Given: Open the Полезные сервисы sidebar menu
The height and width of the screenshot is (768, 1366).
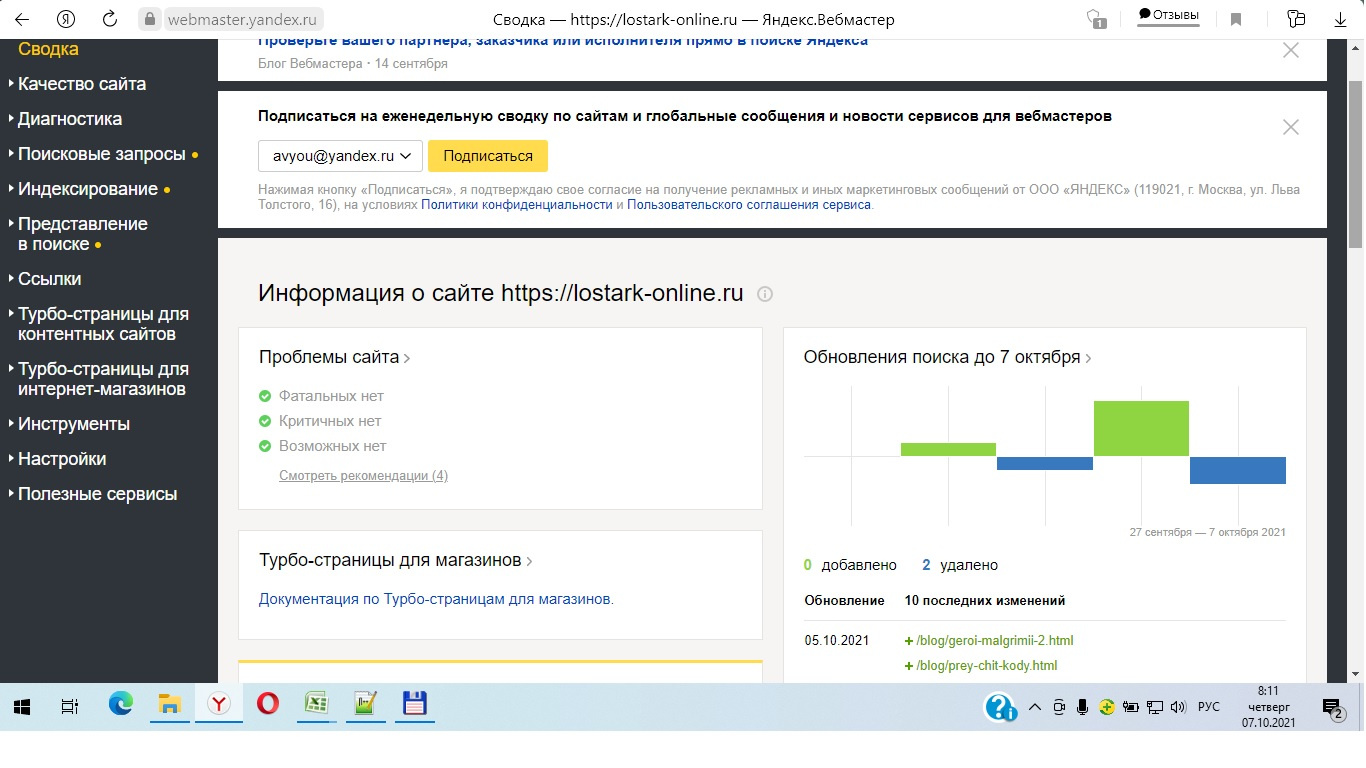Looking at the screenshot, I should coord(98,494).
